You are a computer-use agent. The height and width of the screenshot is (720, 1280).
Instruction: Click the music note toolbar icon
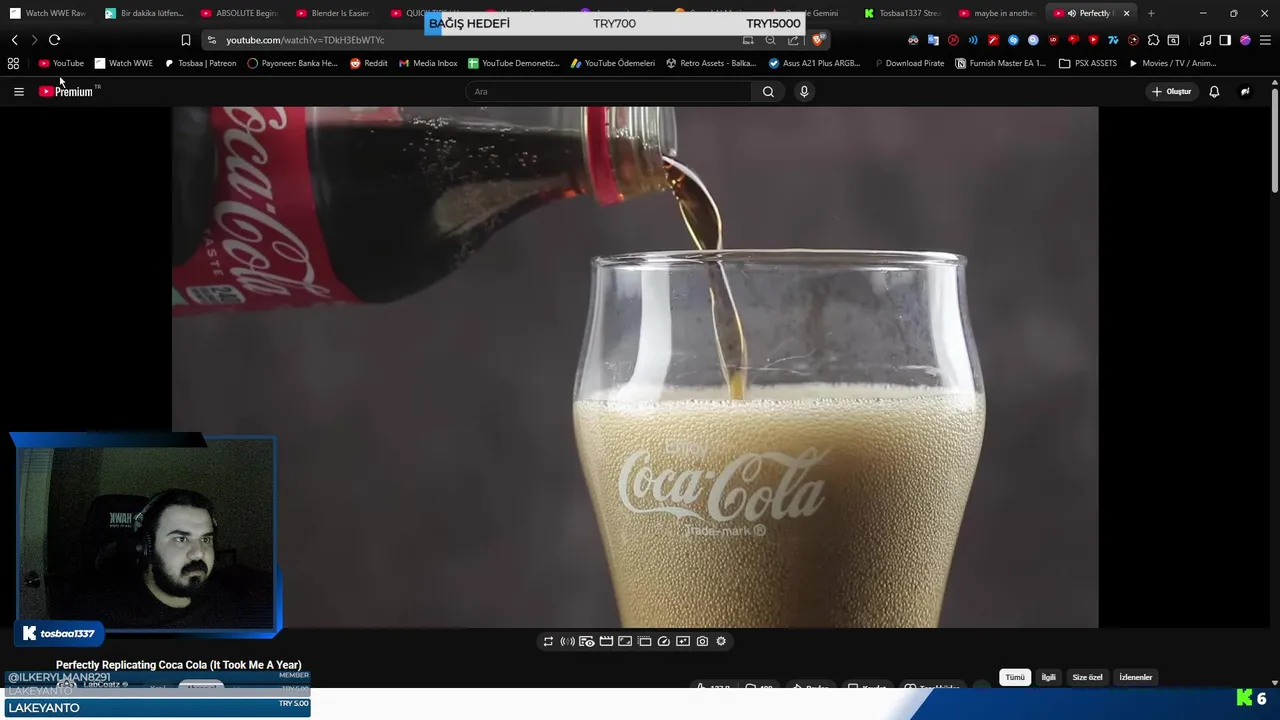(1205, 40)
